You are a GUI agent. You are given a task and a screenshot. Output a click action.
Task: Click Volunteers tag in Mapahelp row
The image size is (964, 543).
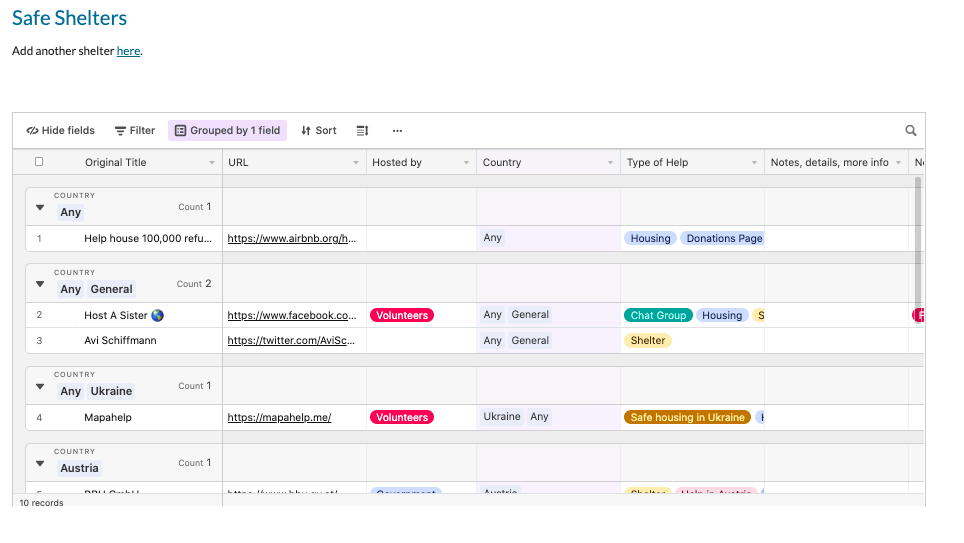(x=401, y=418)
